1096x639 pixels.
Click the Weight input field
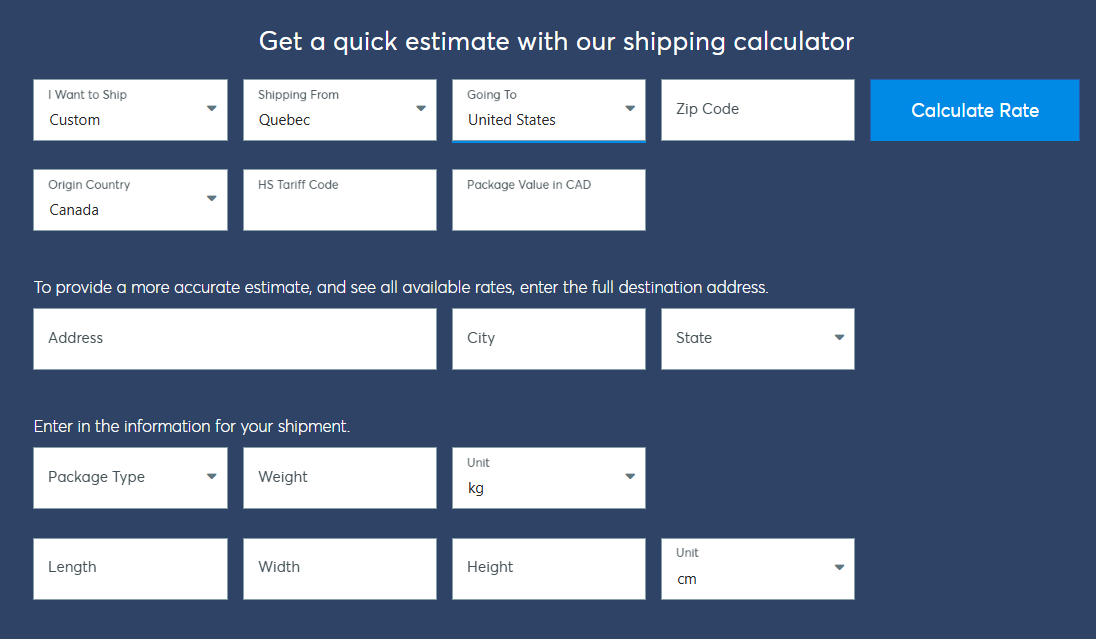point(339,478)
